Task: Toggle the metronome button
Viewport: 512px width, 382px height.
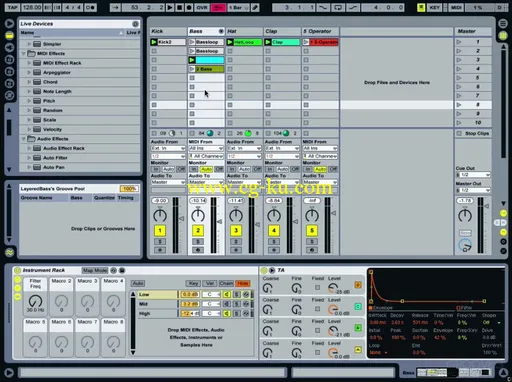Action: point(91,7)
